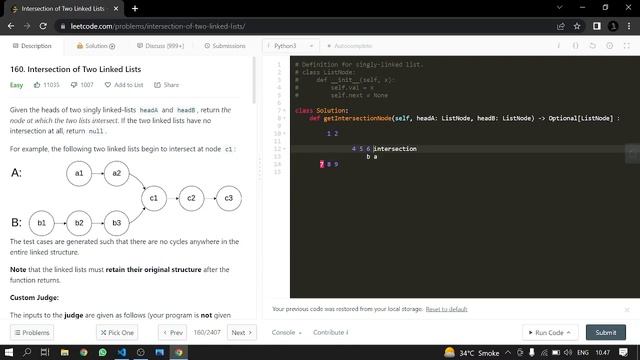
Task: Open WhatsApp from the taskbar
Action: click(x=102, y=352)
